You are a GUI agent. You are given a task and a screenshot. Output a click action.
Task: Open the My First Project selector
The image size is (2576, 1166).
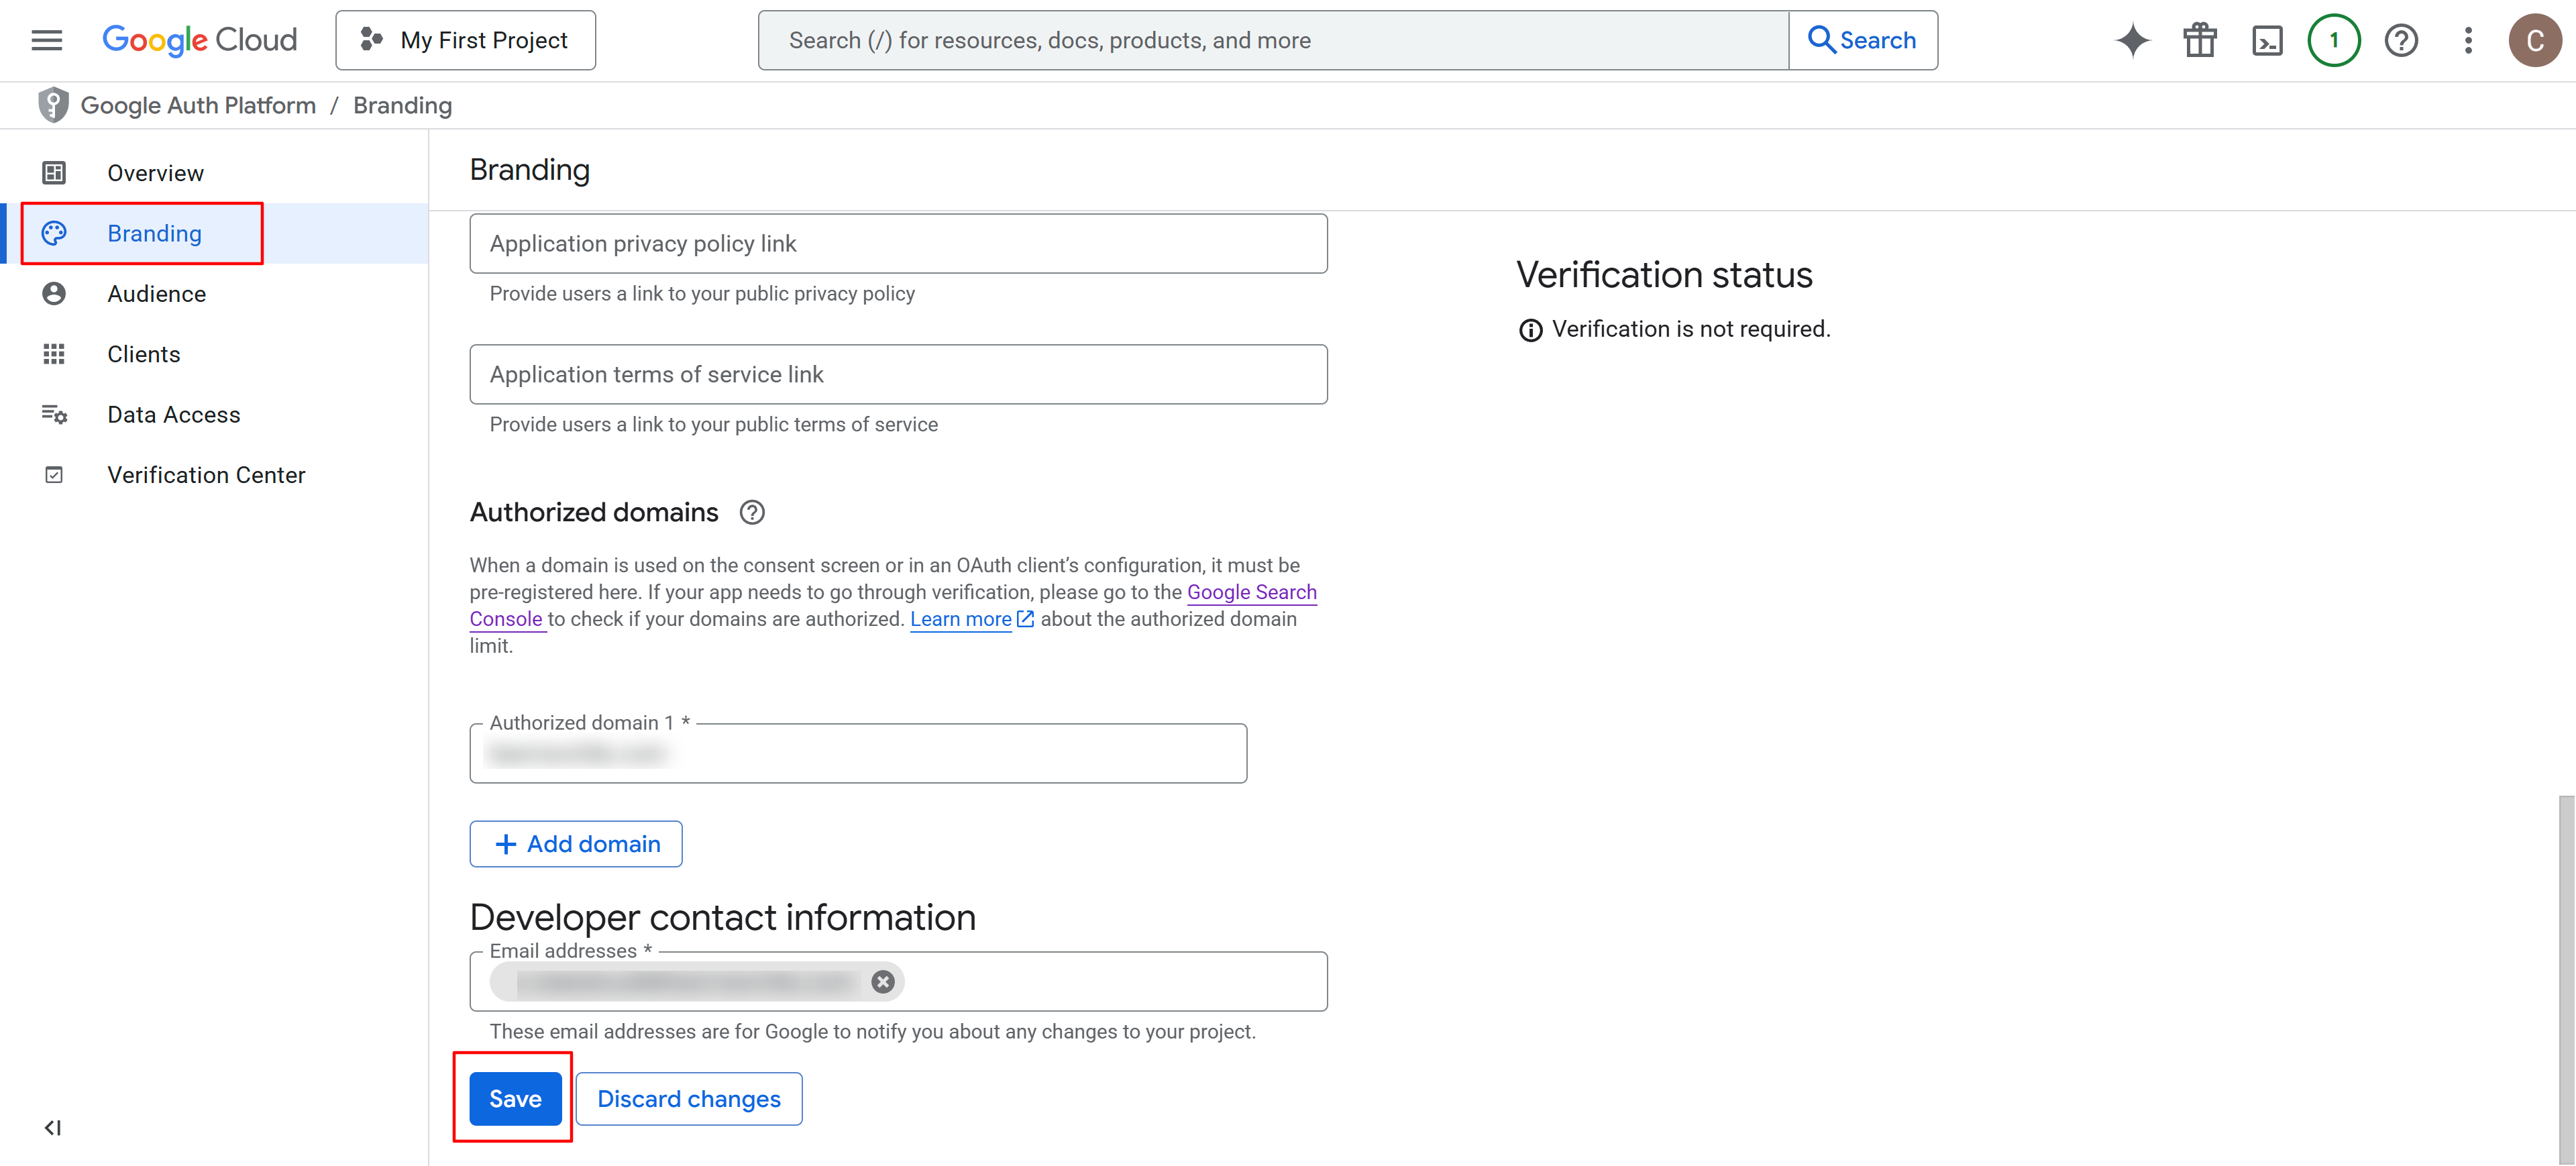[465, 40]
